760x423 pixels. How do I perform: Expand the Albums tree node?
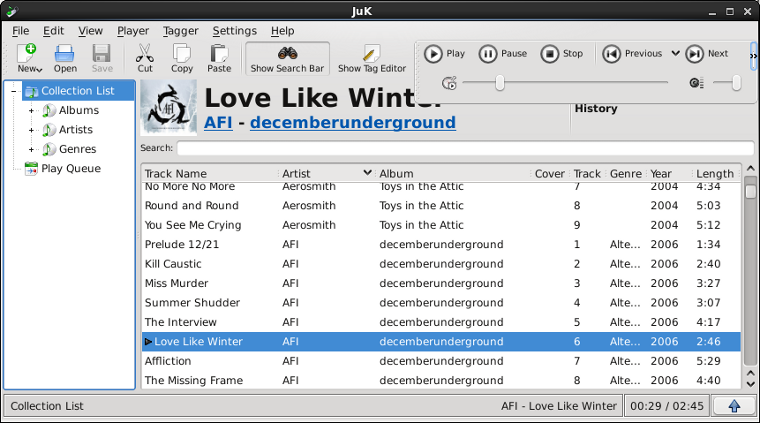pyautogui.click(x=32, y=110)
